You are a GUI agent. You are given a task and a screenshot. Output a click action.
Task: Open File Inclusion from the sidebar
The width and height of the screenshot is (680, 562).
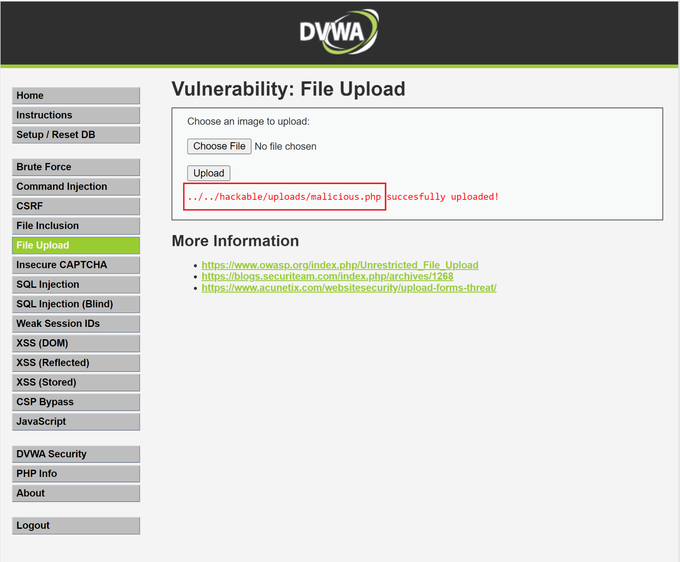76,226
